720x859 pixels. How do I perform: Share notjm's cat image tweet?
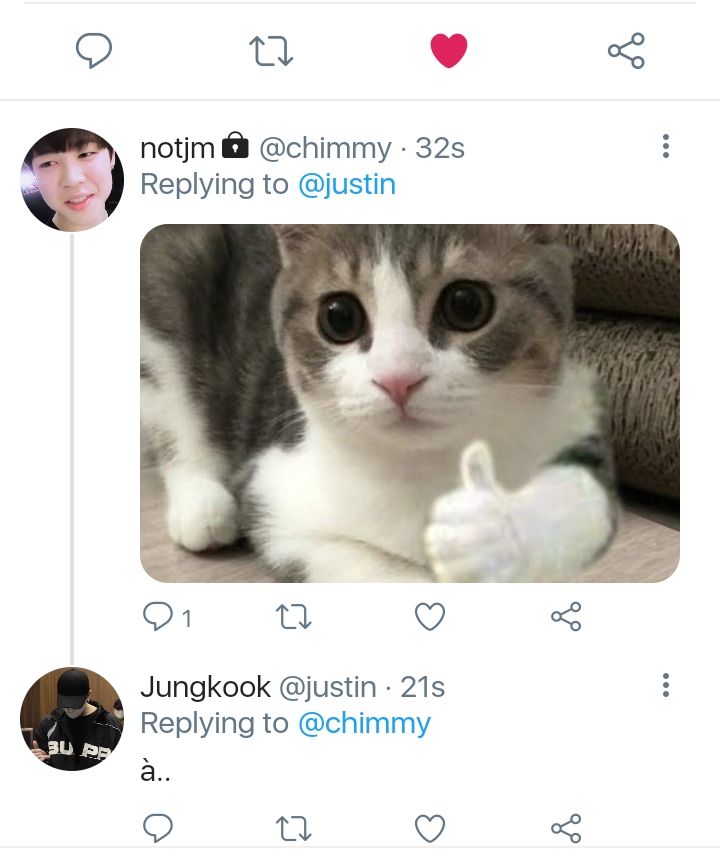[566, 617]
